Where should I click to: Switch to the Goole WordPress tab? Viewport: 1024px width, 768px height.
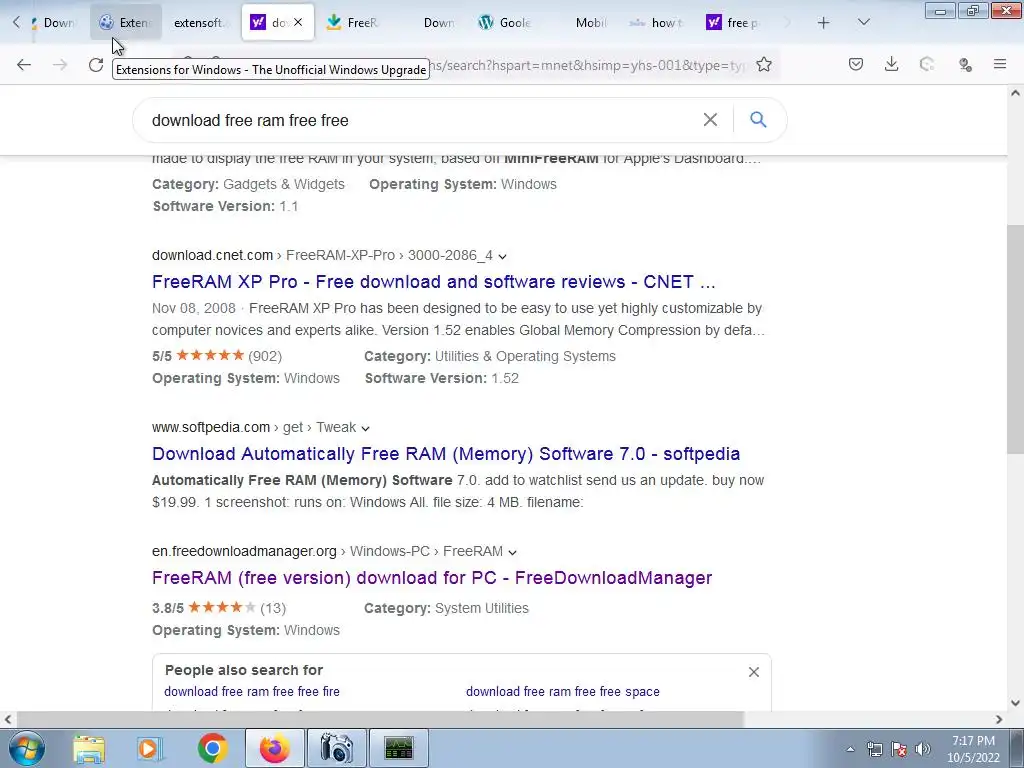(504, 23)
